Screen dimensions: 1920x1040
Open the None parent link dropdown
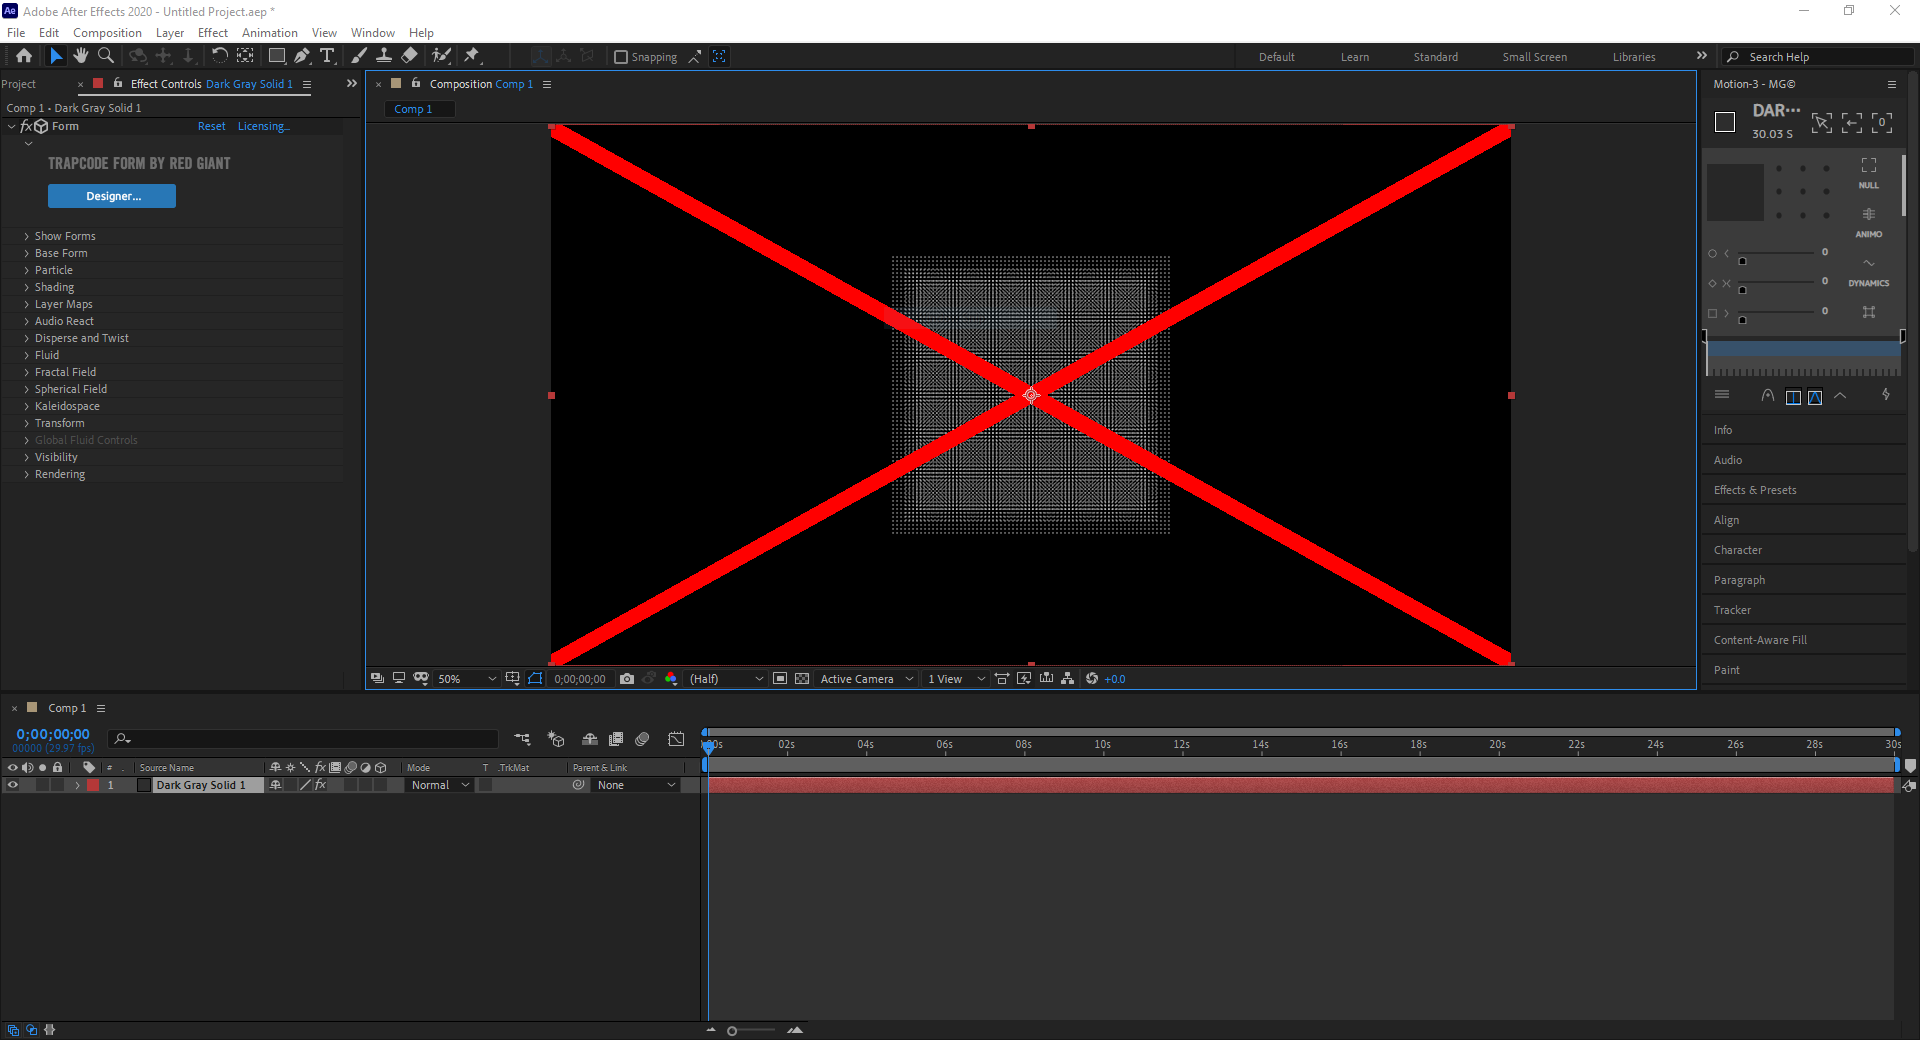pyautogui.click(x=636, y=785)
